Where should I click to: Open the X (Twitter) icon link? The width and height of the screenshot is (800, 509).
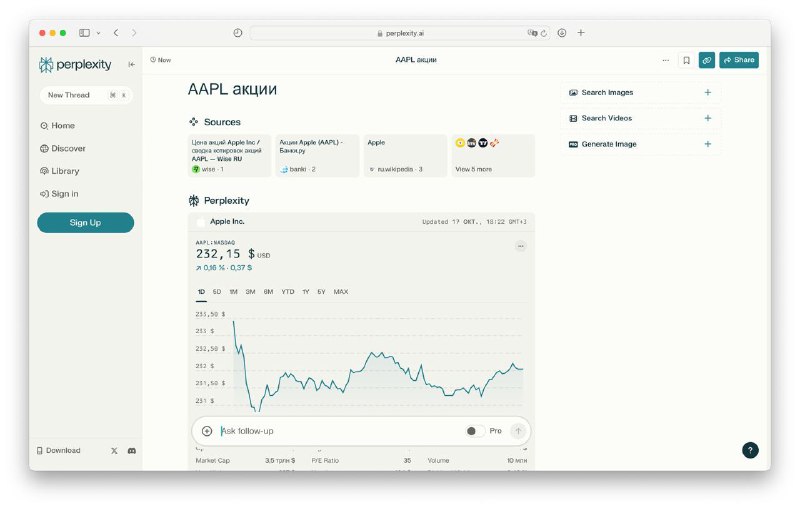[x=114, y=451]
